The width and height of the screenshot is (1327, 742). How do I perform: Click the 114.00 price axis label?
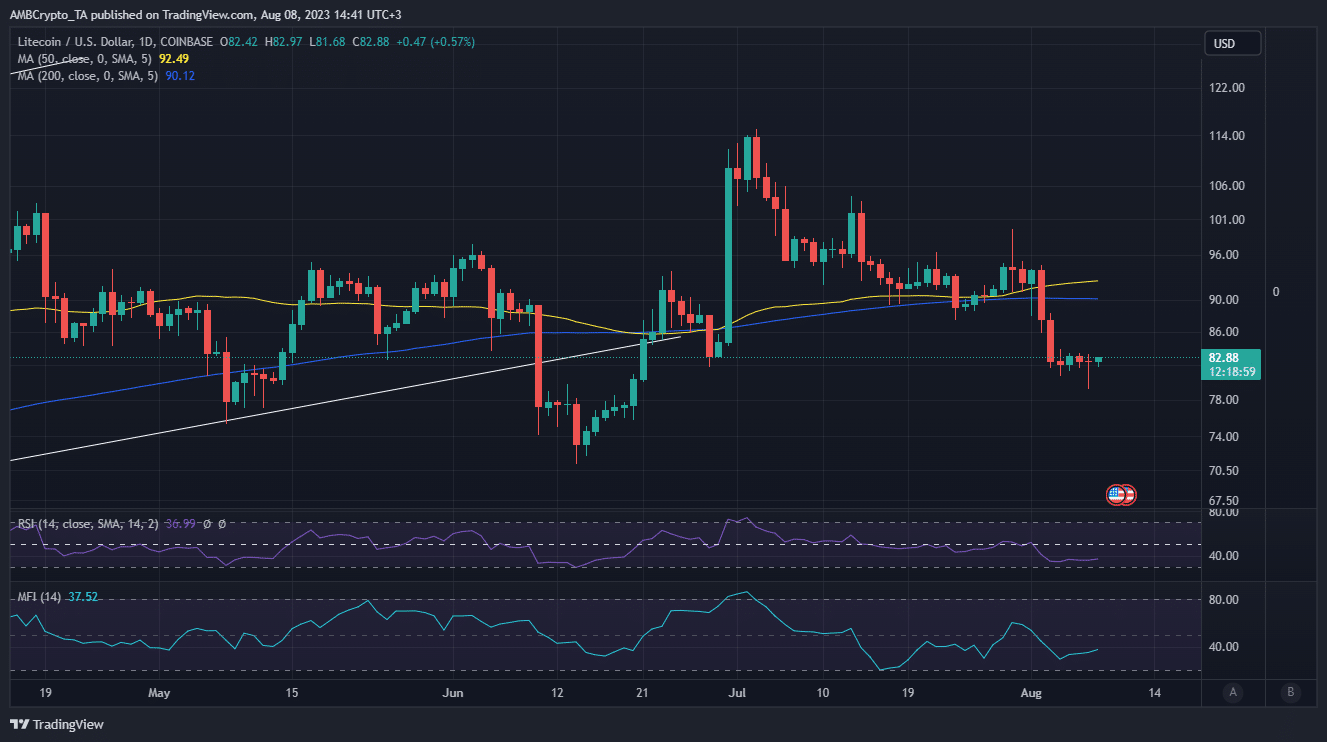pyautogui.click(x=1225, y=136)
